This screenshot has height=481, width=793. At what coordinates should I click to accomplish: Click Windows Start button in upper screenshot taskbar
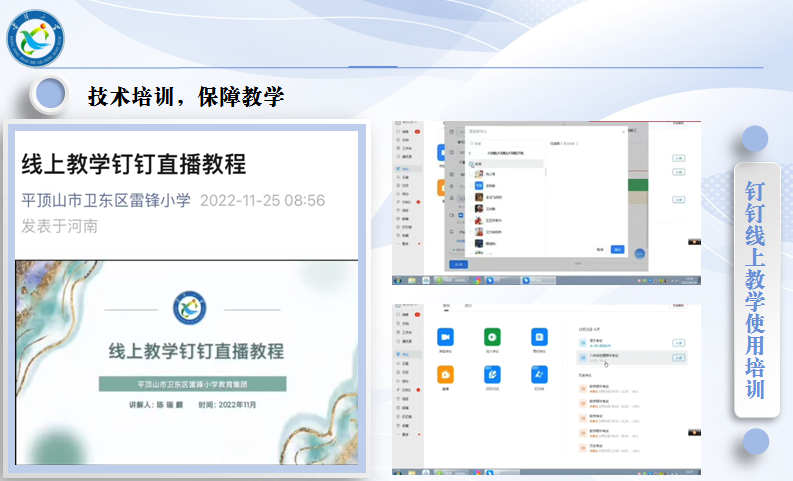pyautogui.click(x=397, y=280)
